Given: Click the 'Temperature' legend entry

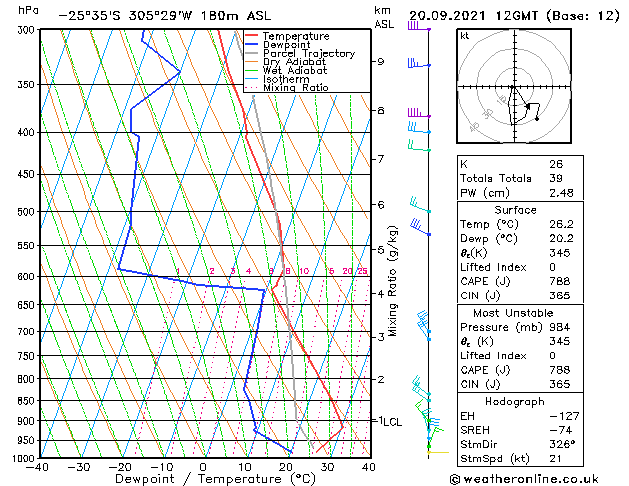Looking at the screenshot, I should [296, 36].
